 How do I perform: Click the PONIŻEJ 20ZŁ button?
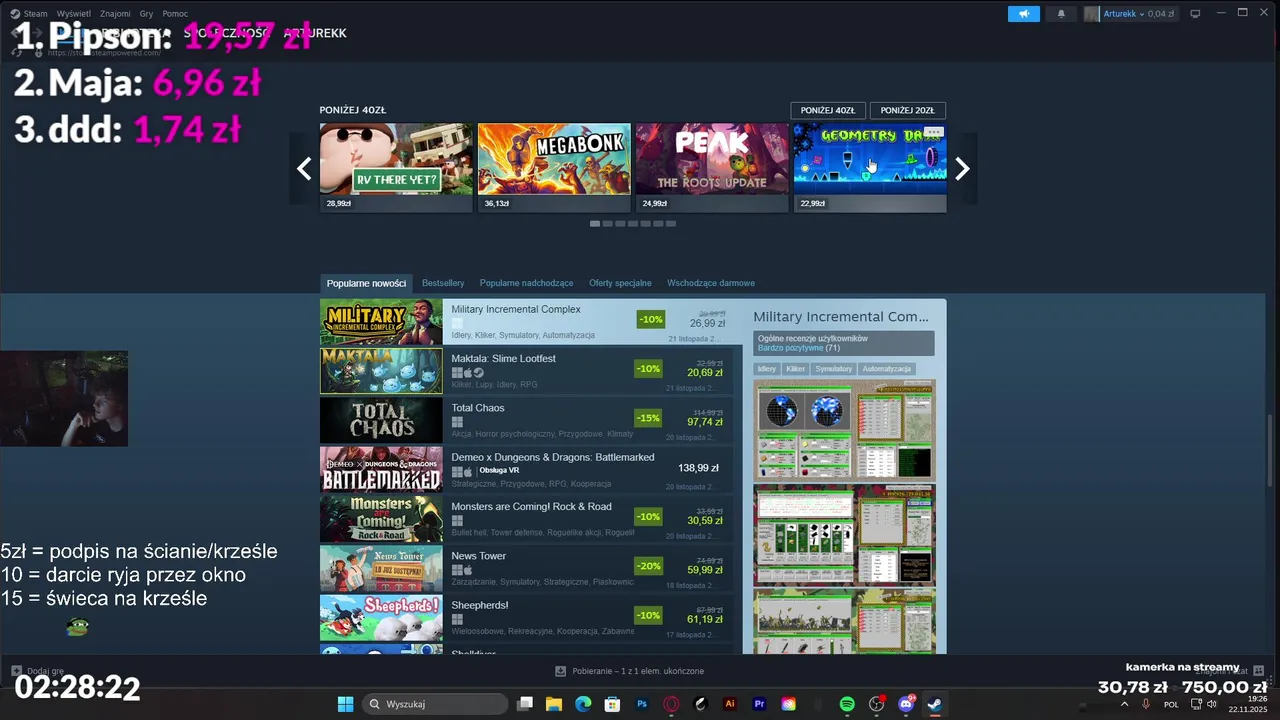tap(908, 110)
